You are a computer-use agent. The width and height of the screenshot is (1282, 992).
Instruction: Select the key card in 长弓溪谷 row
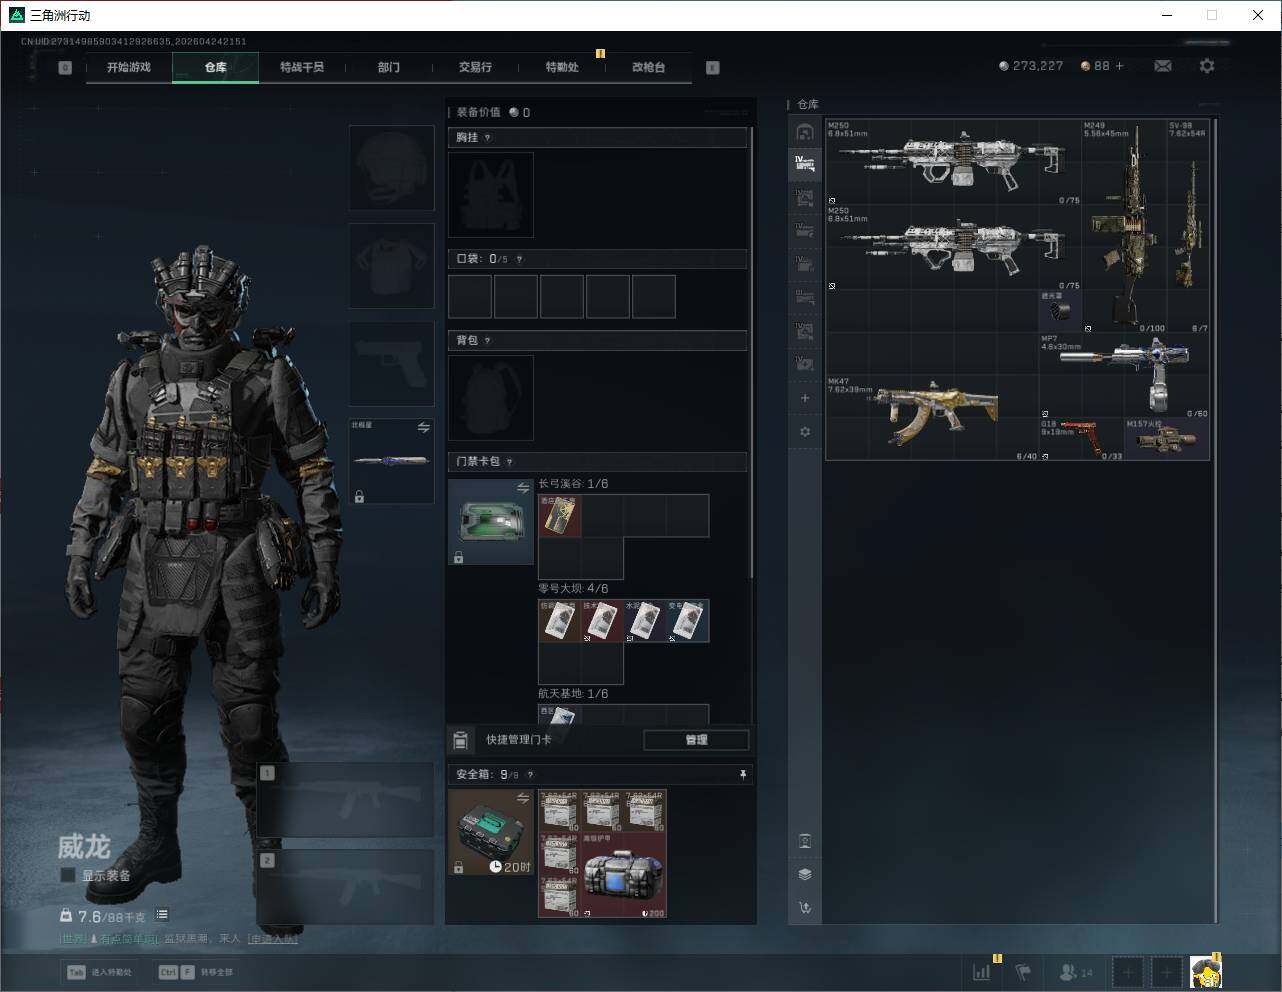560,516
